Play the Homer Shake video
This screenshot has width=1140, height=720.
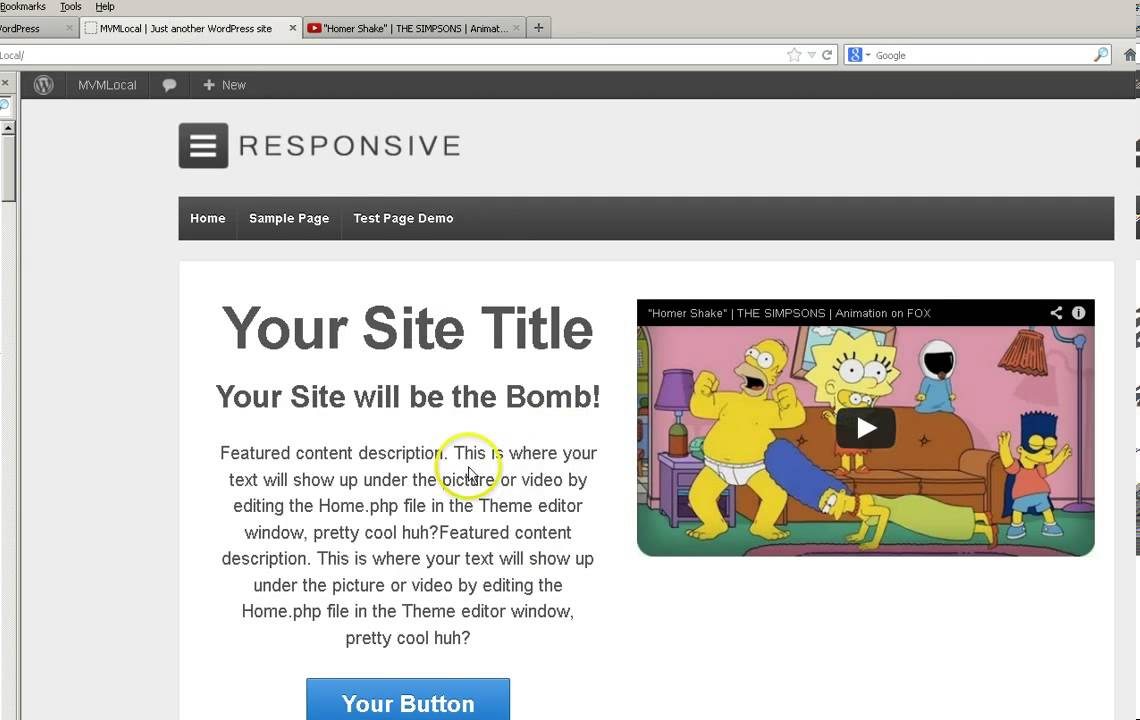point(865,428)
